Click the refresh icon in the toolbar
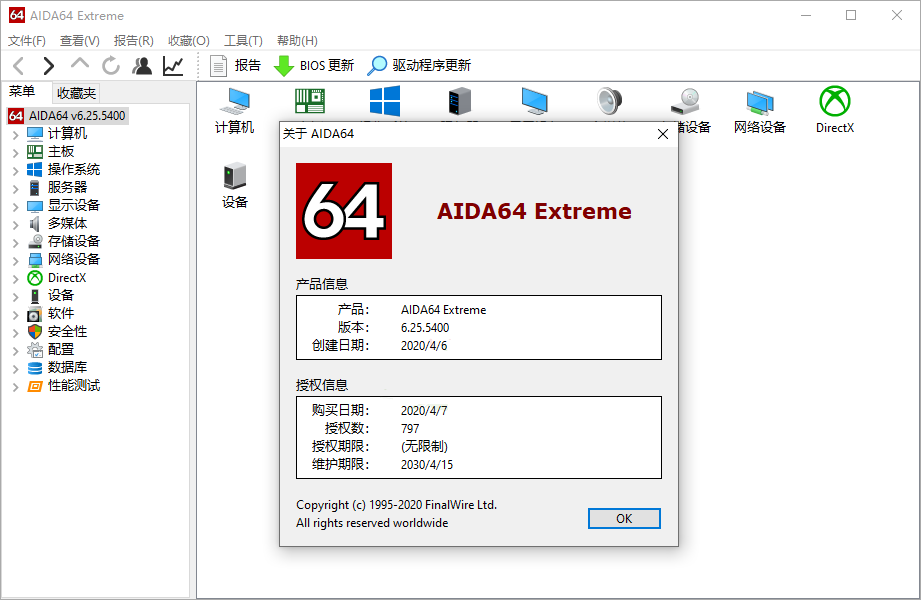 111,66
